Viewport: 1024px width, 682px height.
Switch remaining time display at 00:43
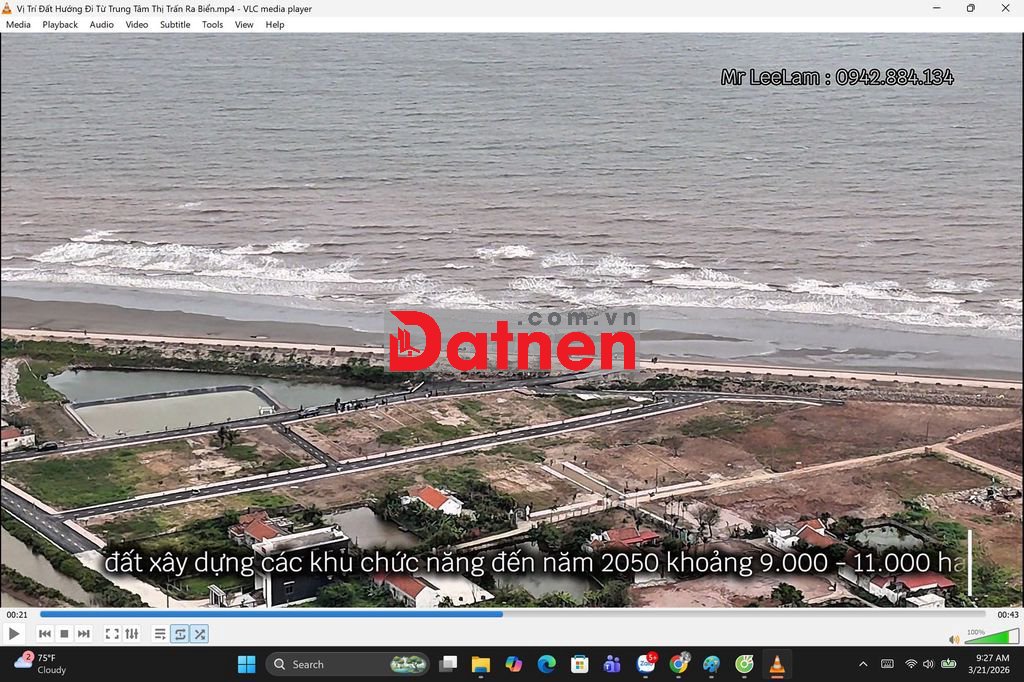click(1007, 615)
